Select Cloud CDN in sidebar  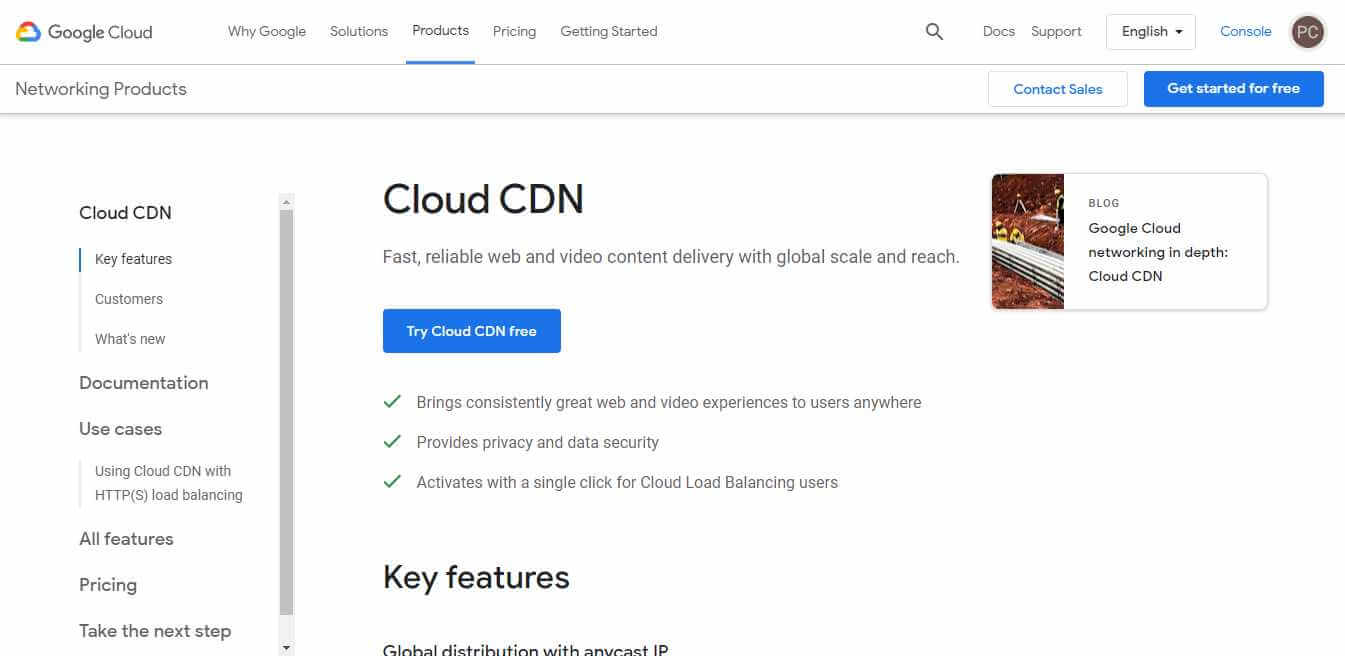pos(125,212)
